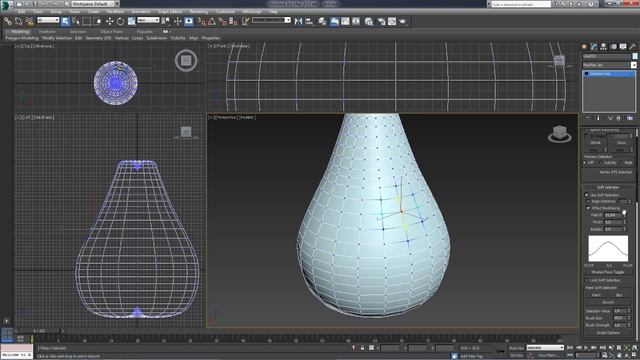This screenshot has width=640, height=360.
Task: Toggle Edge Distance checkbox
Action: (588, 202)
